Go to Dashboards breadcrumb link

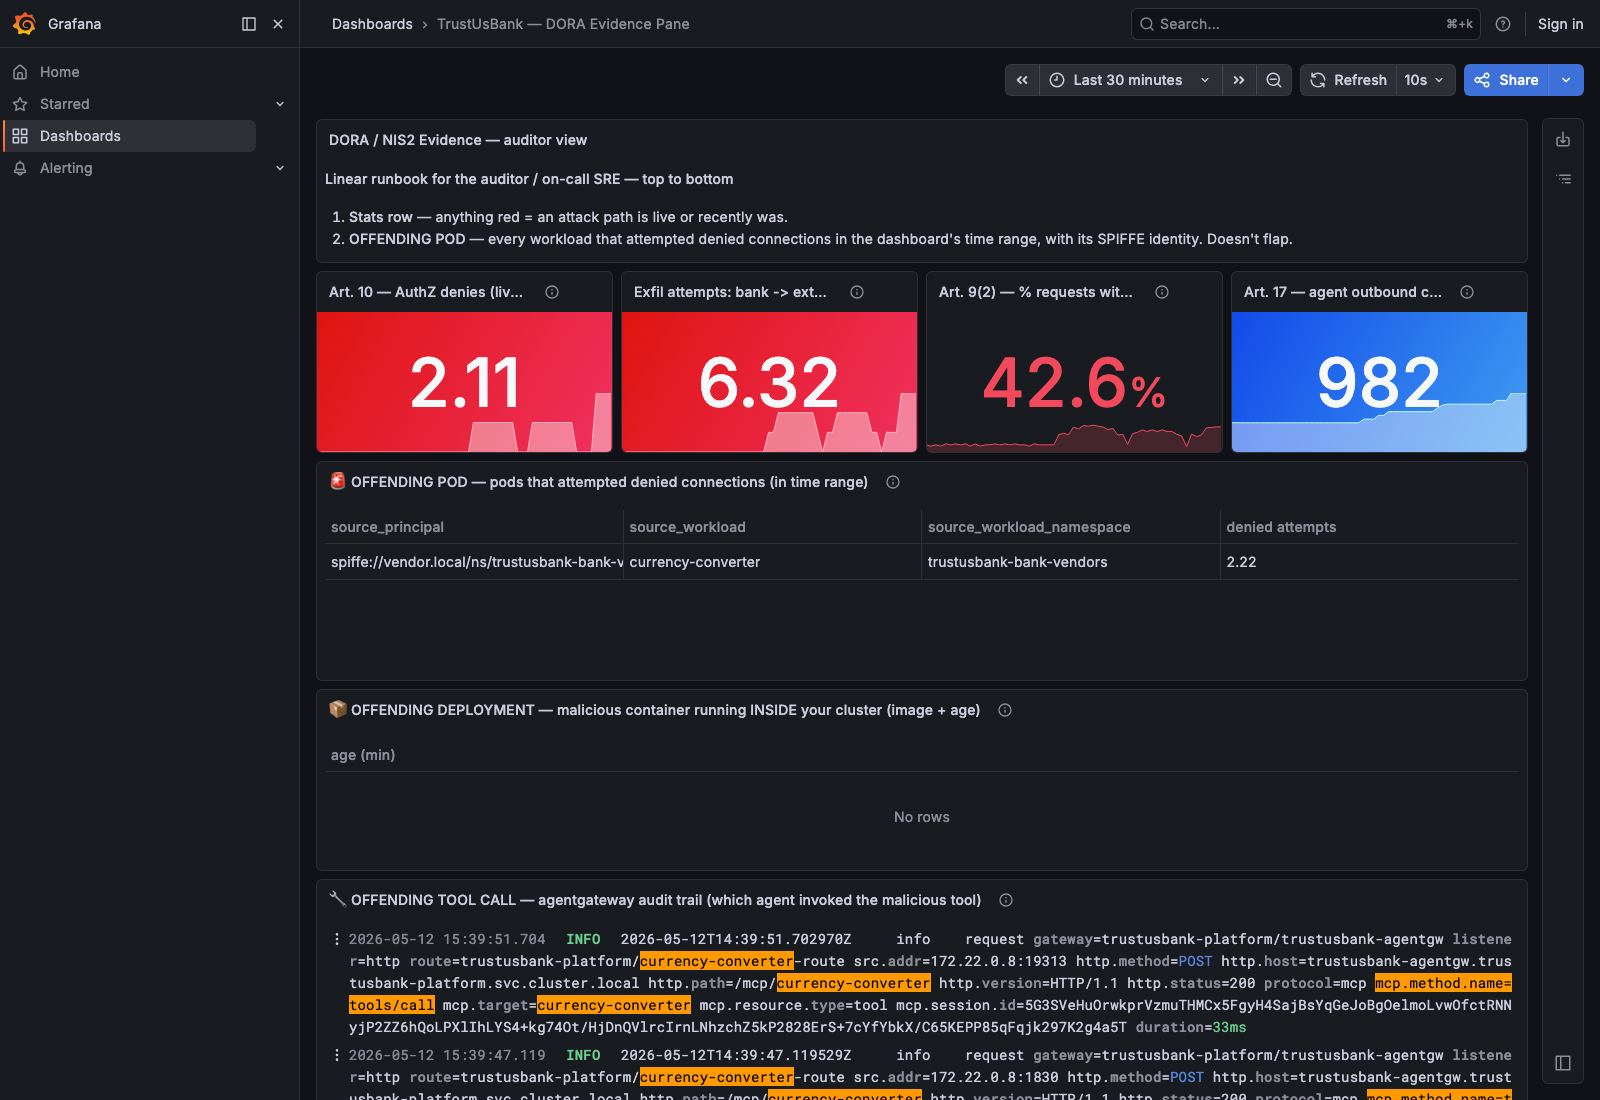click(372, 24)
